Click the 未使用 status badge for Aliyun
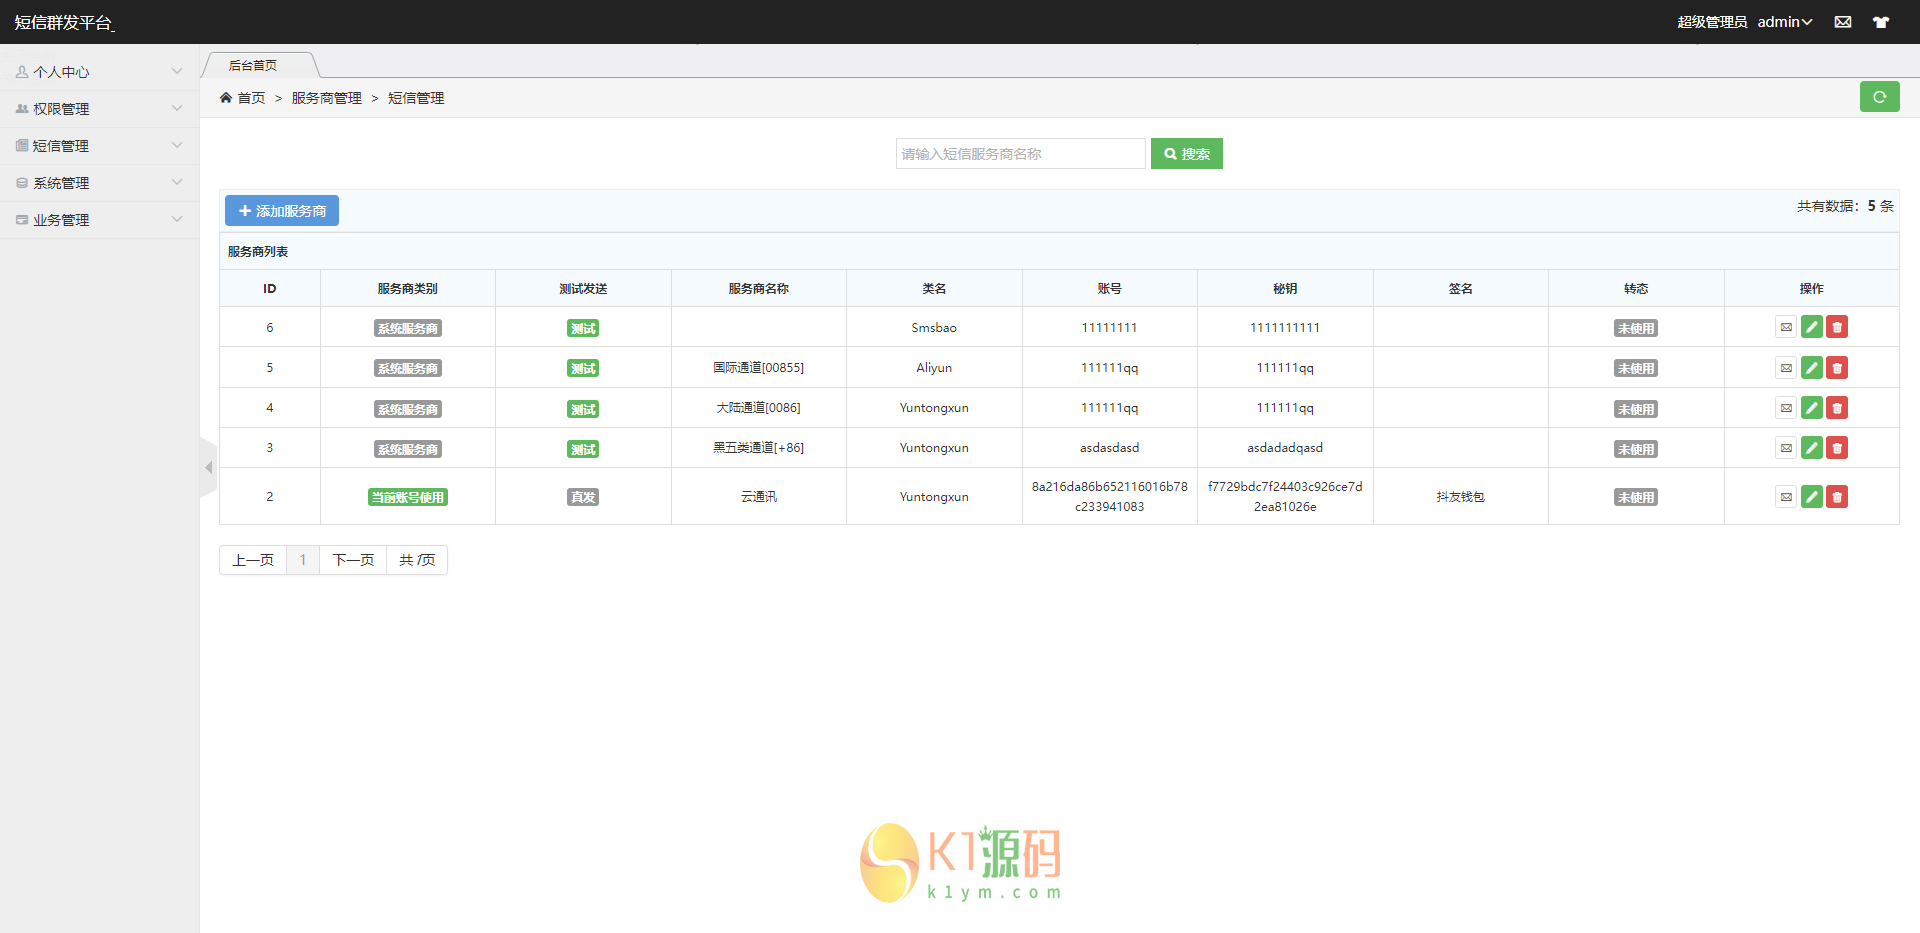Screen dimensions: 1920x933 click(1636, 368)
